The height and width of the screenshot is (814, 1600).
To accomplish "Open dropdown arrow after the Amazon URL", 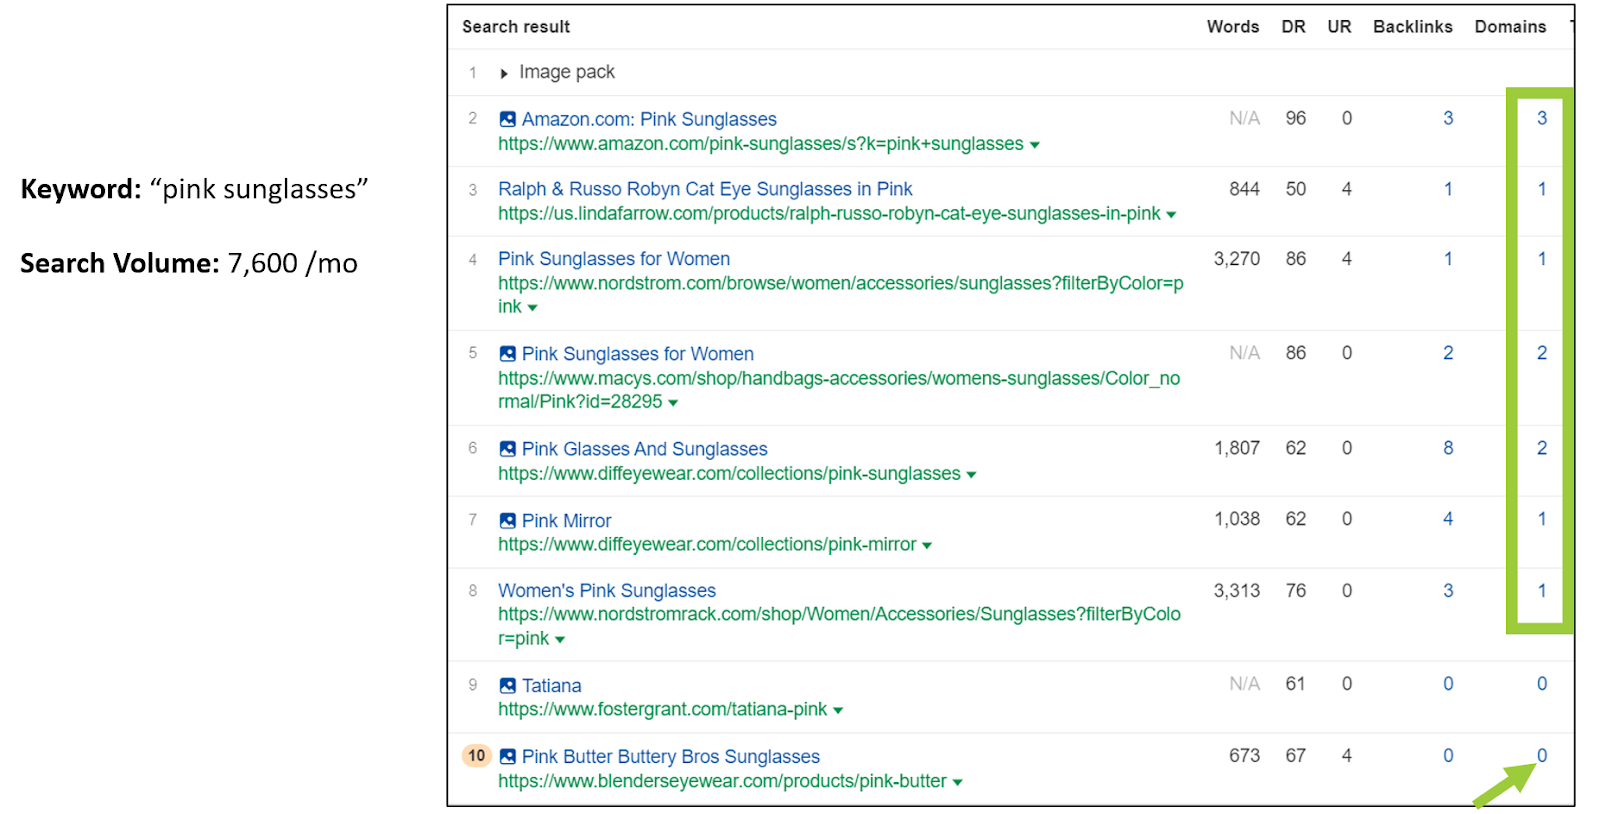I will [x=1035, y=145].
